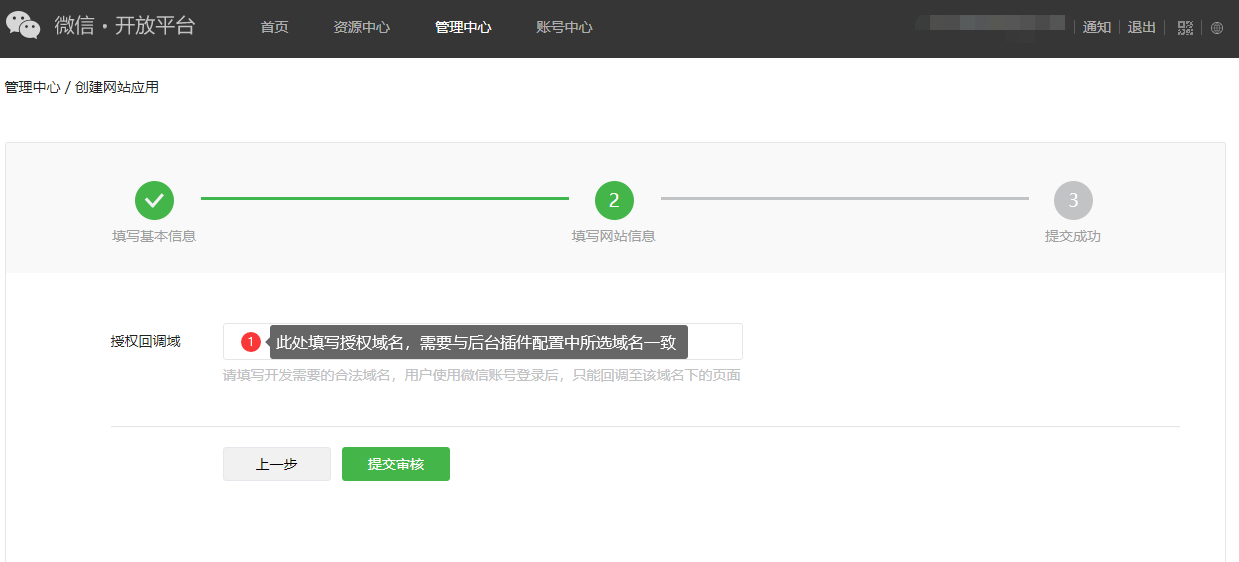Image resolution: width=1239 pixels, height=562 pixels.
Task: Open 资源中心 in the top navigation
Action: (361, 28)
